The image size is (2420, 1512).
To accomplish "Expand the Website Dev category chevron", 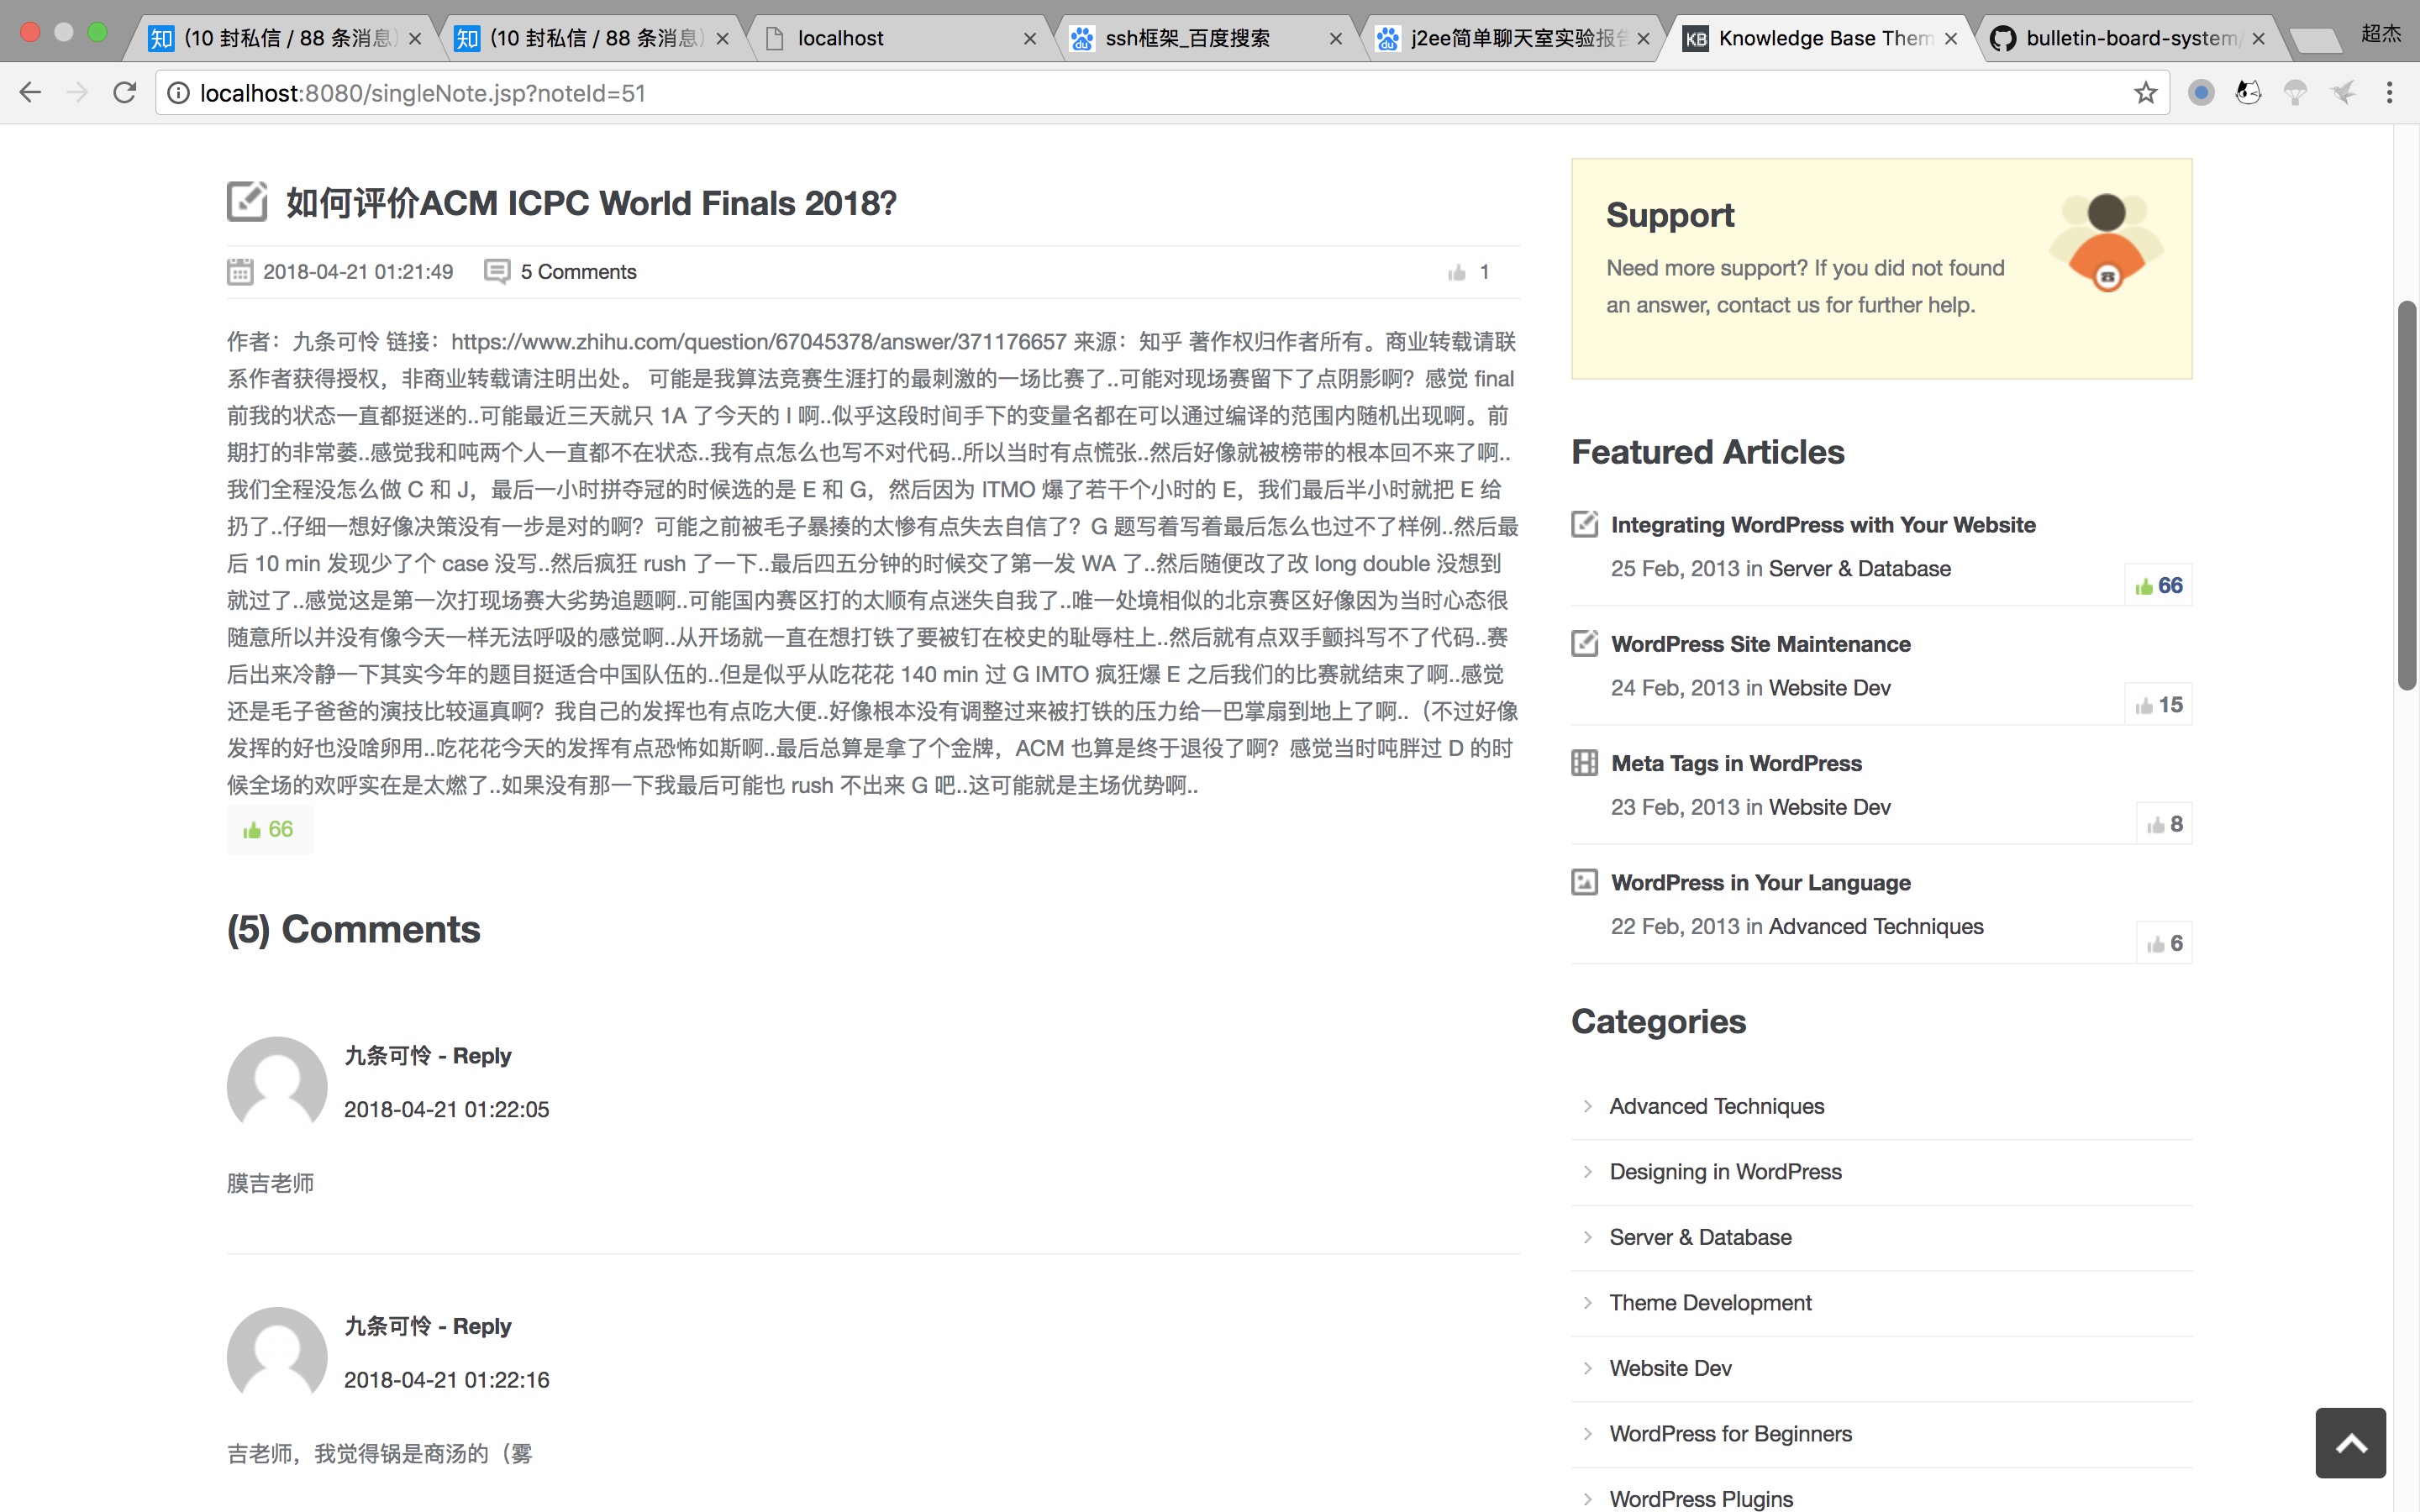I will pos(1587,1368).
